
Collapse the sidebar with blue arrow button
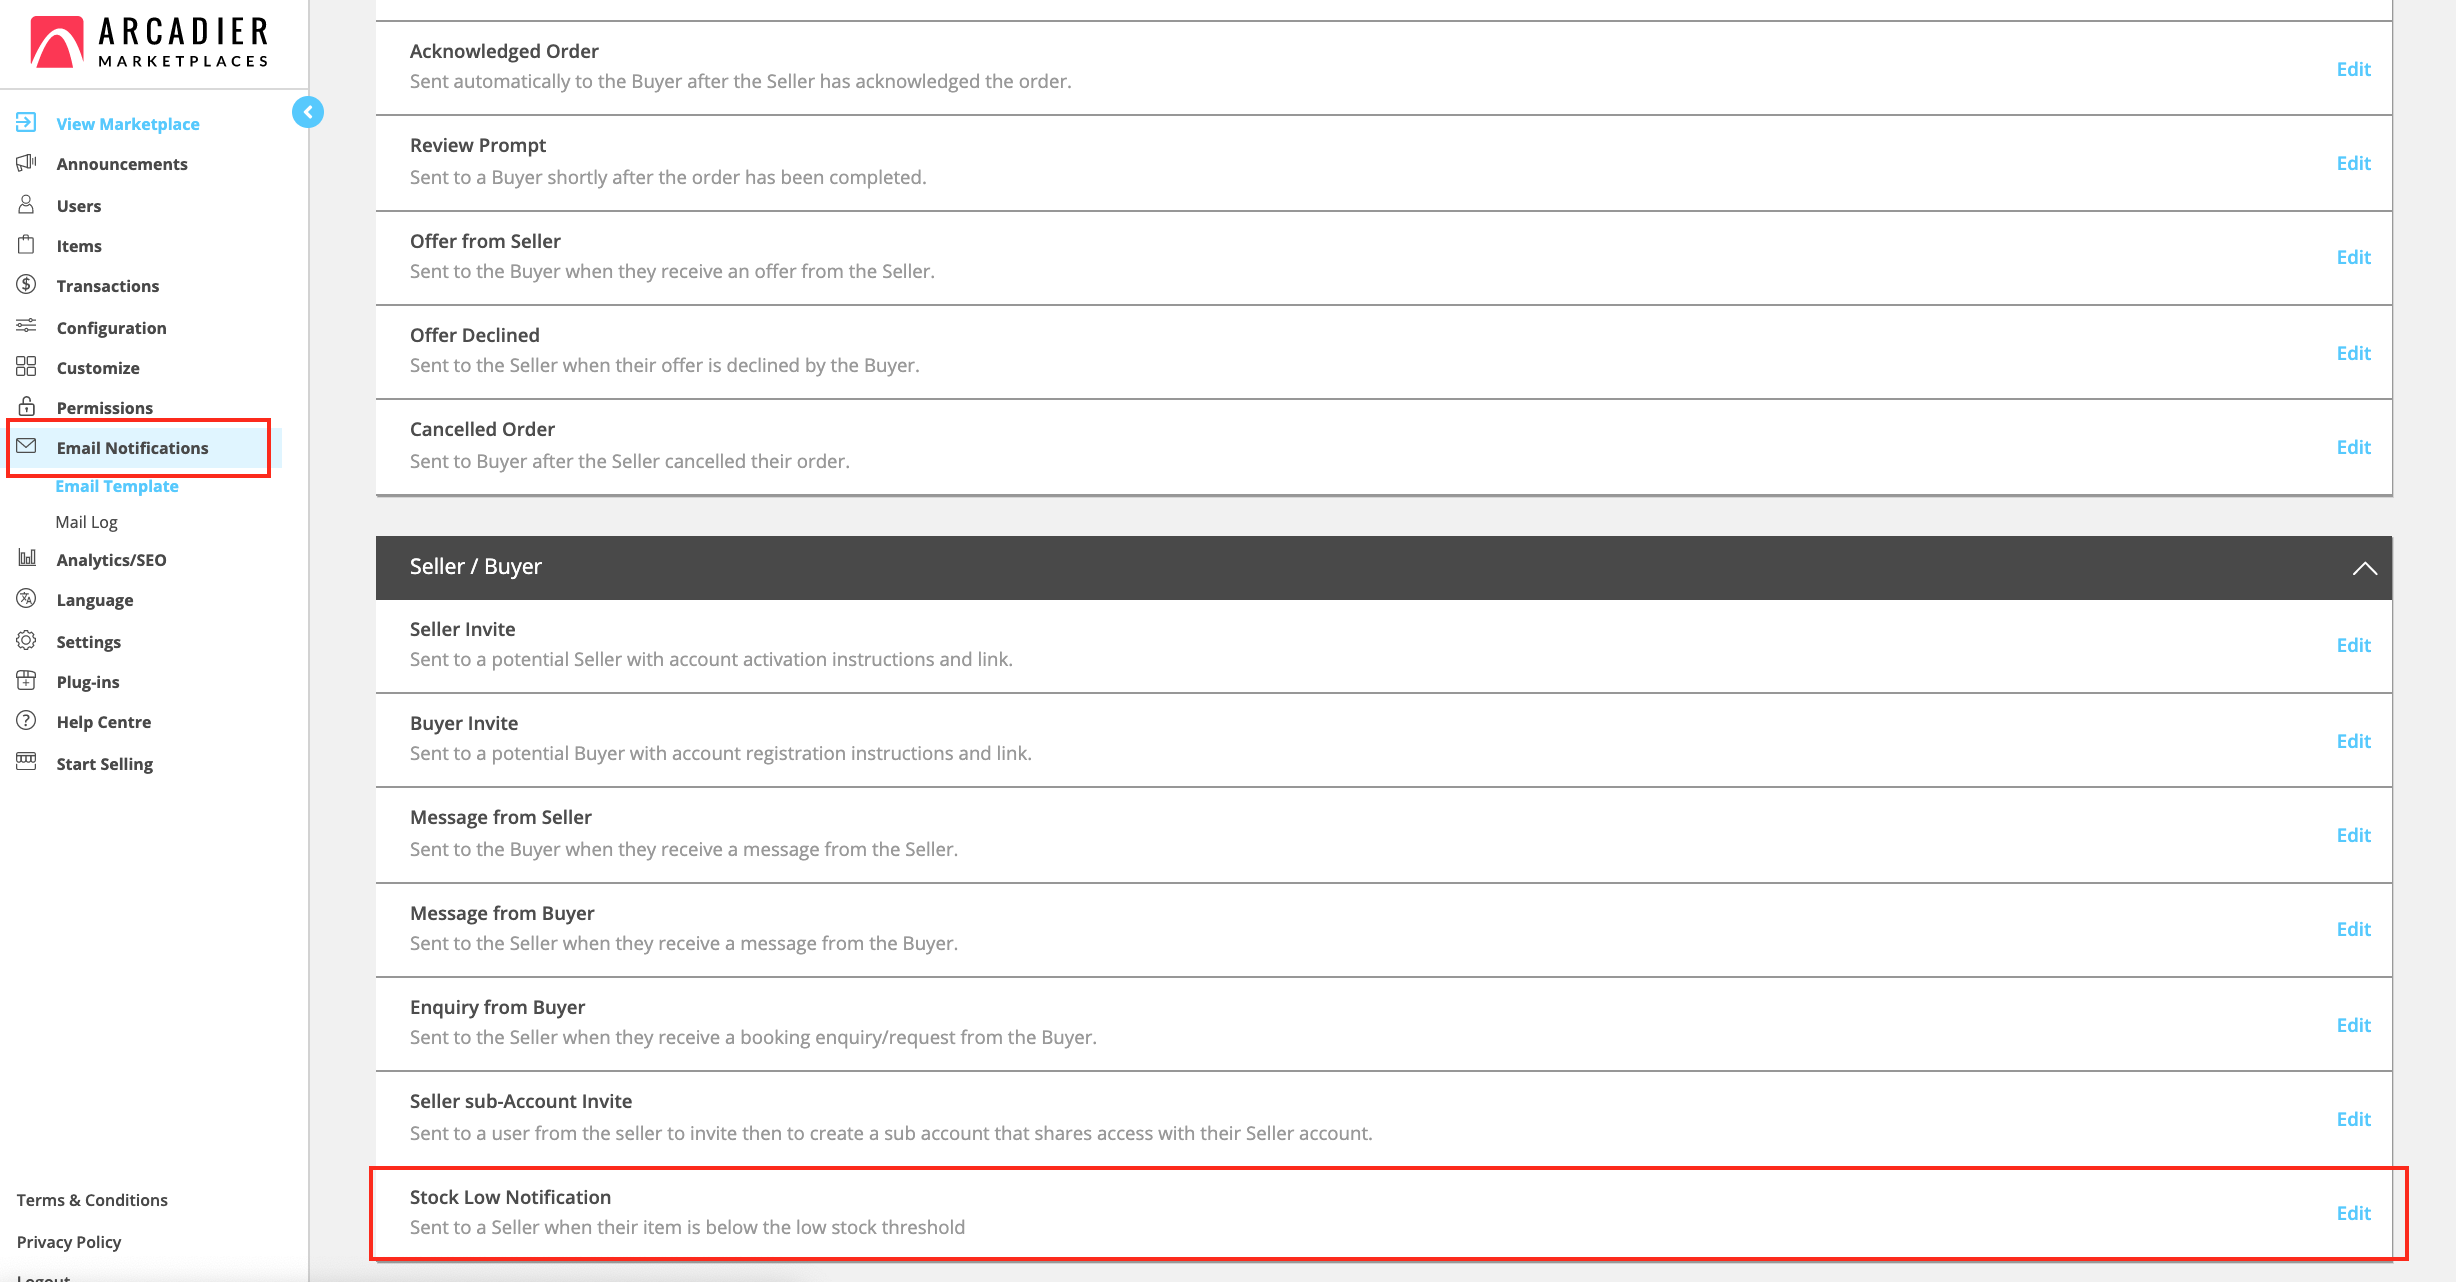pyautogui.click(x=308, y=112)
